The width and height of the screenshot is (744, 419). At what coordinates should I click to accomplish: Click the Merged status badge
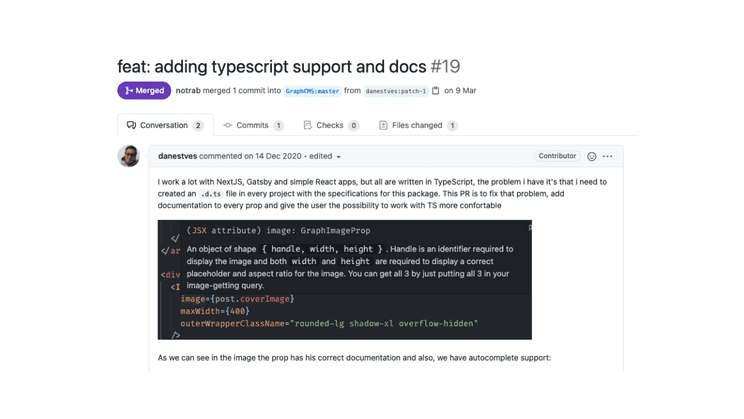coord(144,91)
